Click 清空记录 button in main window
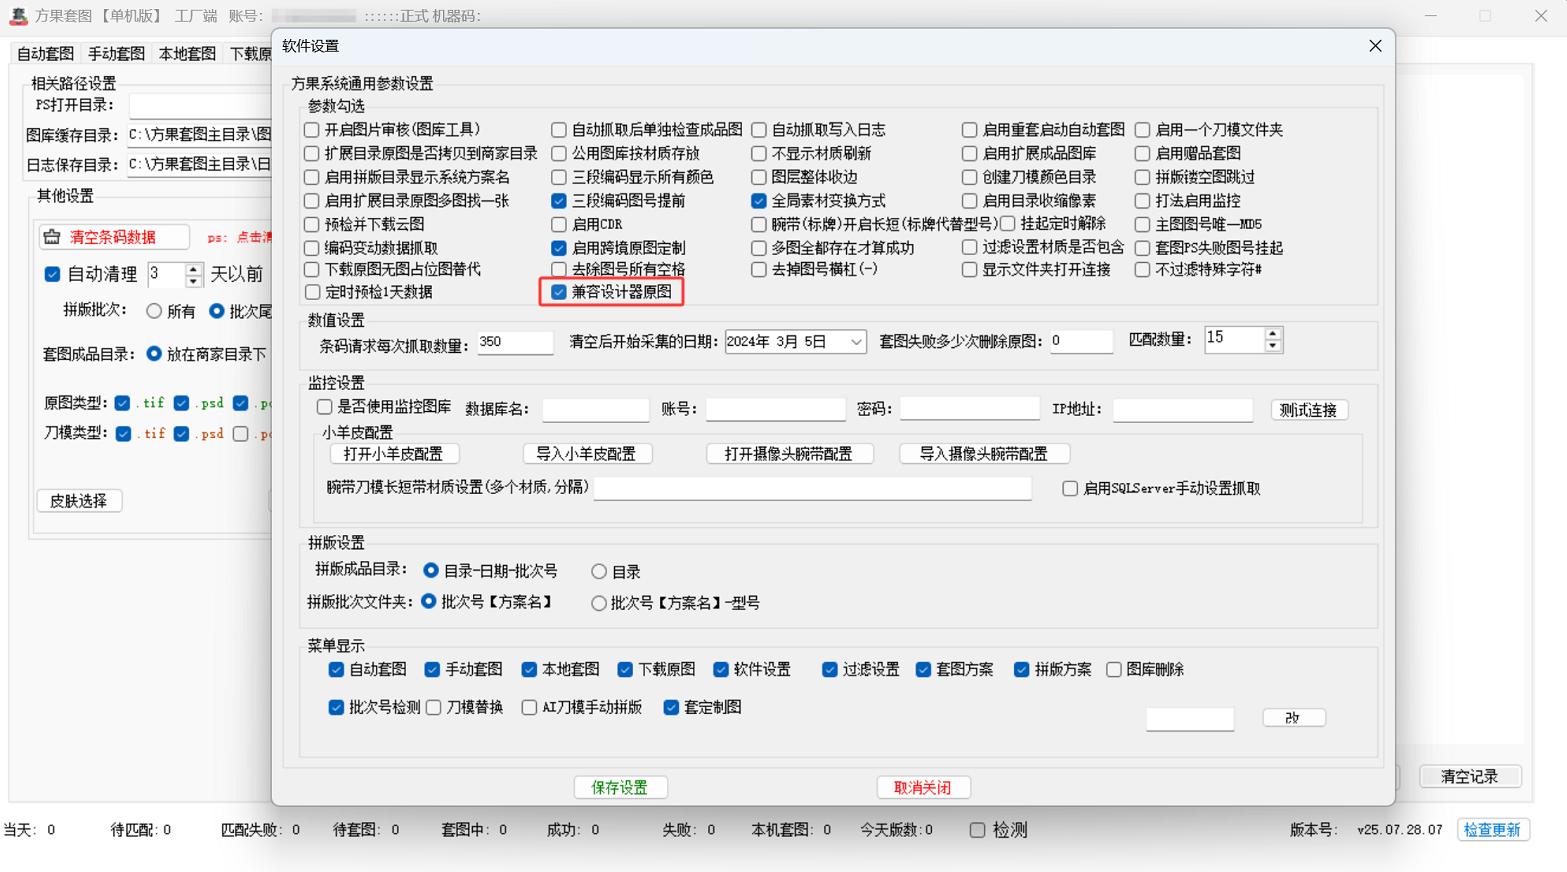This screenshot has height=872, width=1567. [1470, 777]
